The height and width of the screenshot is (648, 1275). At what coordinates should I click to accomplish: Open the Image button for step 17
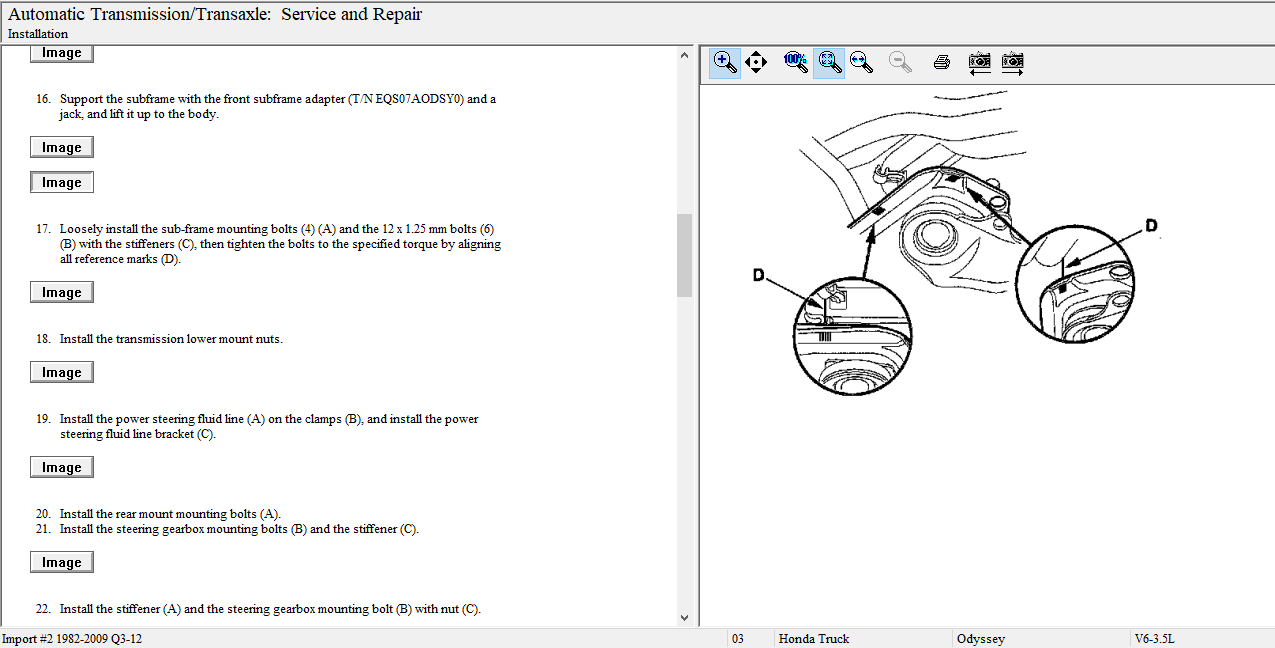[x=62, y=292]
